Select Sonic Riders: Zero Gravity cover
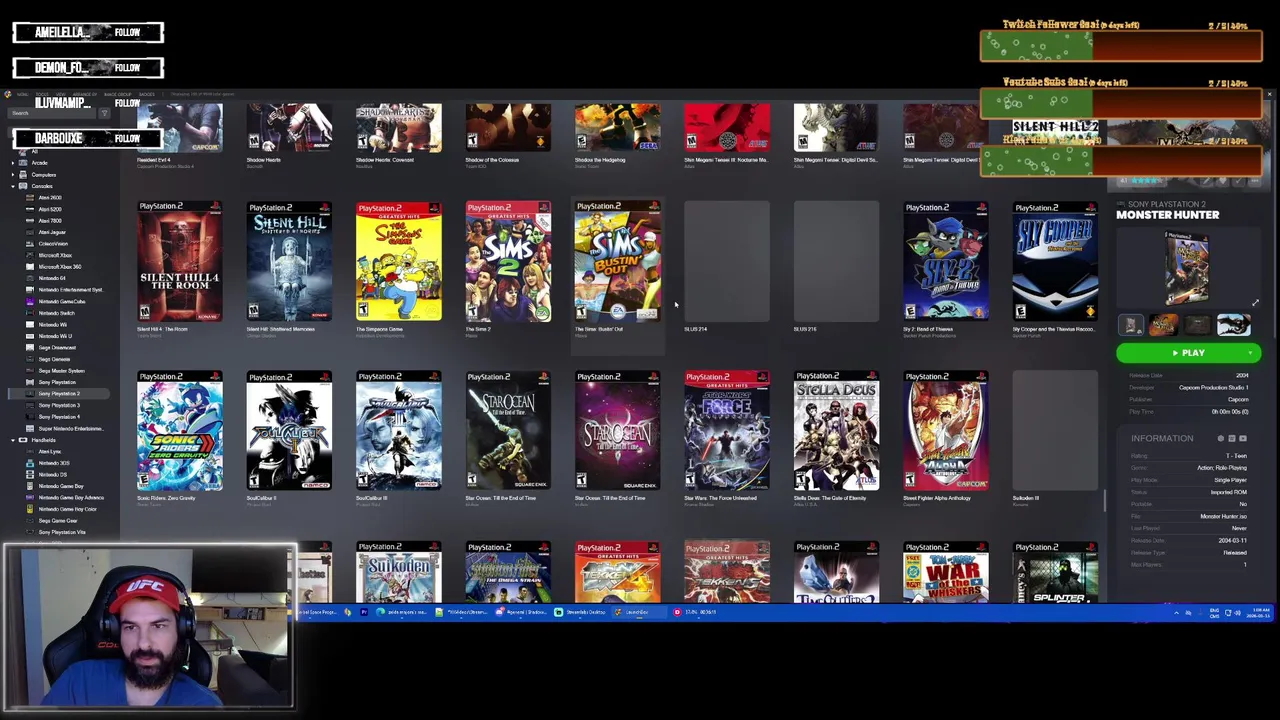Image resolution: width=1280 pixels, height=720 pixels. (180, 431)
